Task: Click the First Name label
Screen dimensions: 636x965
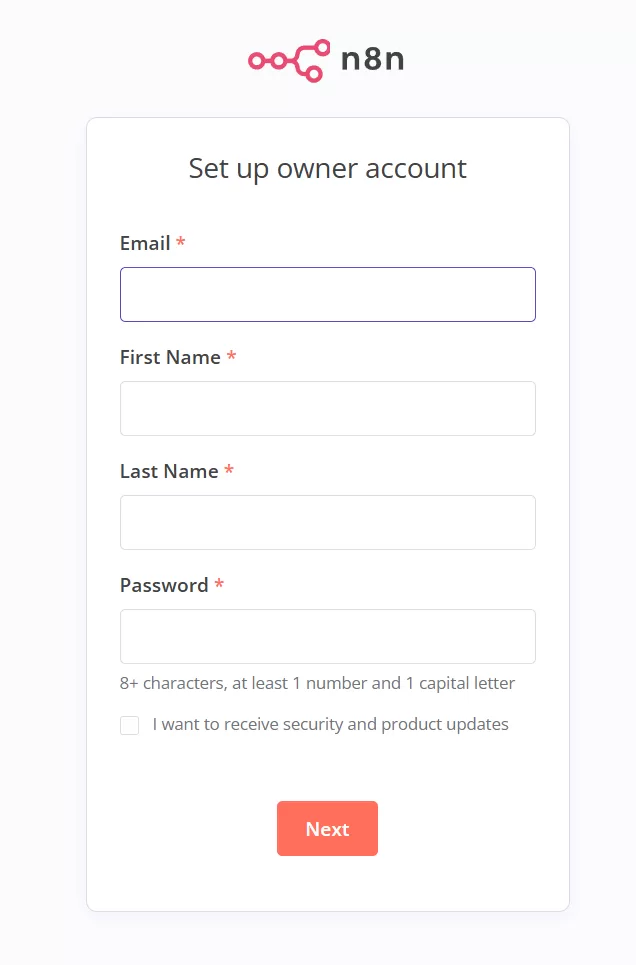Action: (x=170, y=357)
